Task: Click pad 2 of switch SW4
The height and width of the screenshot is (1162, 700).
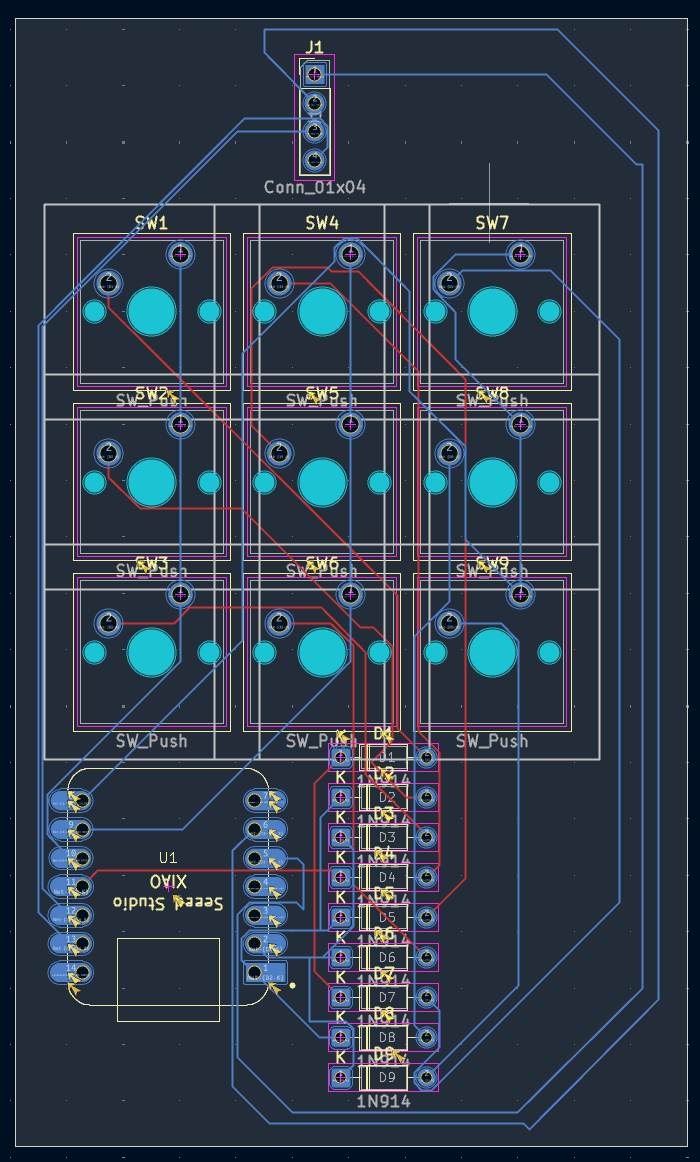Action: point(279,283)
